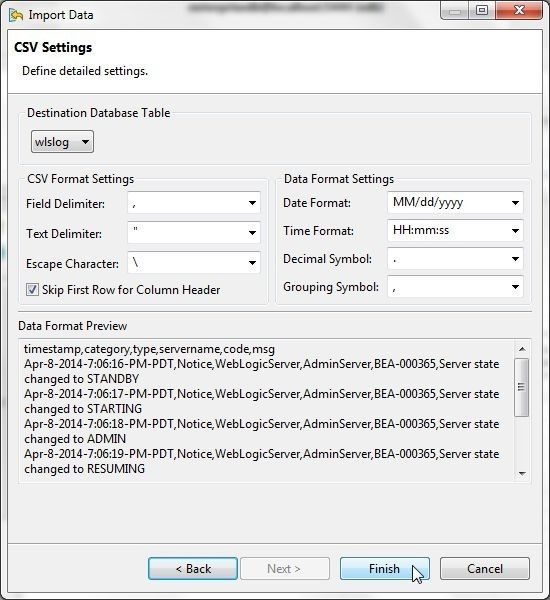Click the Finish button
This screenshot has height=600, width=550.
[x=385, y=569]
